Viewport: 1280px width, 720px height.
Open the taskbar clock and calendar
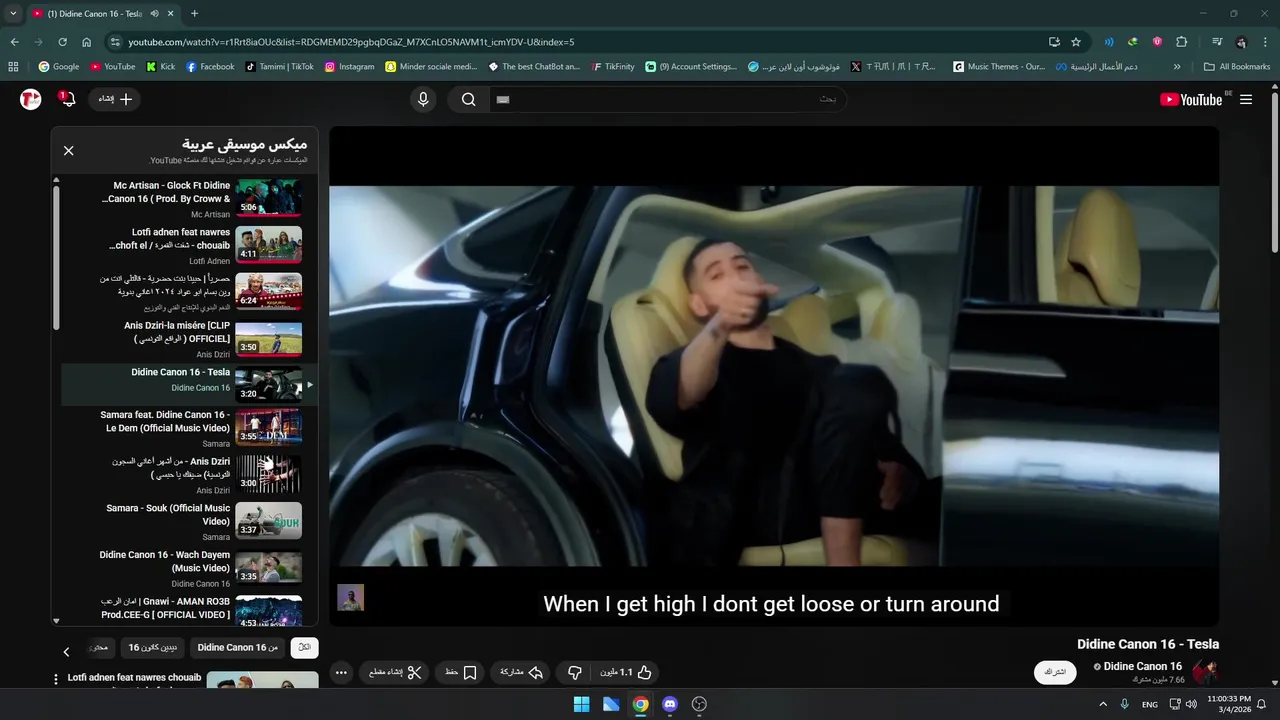[1229, 704]
